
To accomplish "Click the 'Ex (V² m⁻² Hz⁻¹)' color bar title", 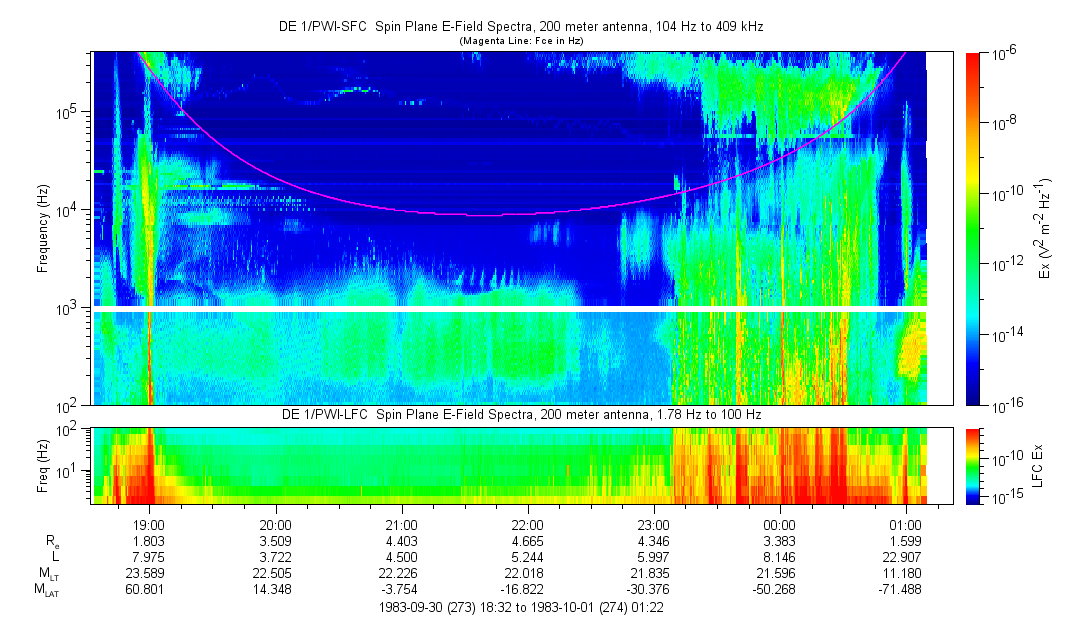I will coord(1044,229).
